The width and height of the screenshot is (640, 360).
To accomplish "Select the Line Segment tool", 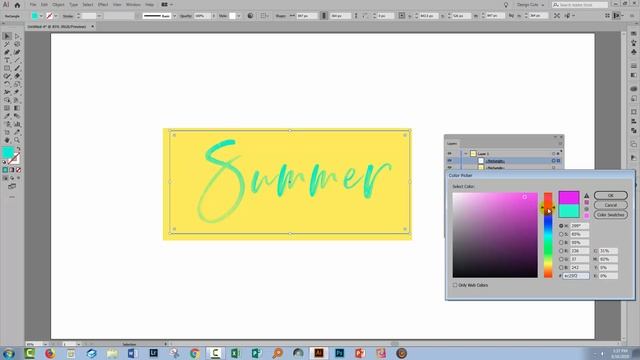I will click(17, 60).
